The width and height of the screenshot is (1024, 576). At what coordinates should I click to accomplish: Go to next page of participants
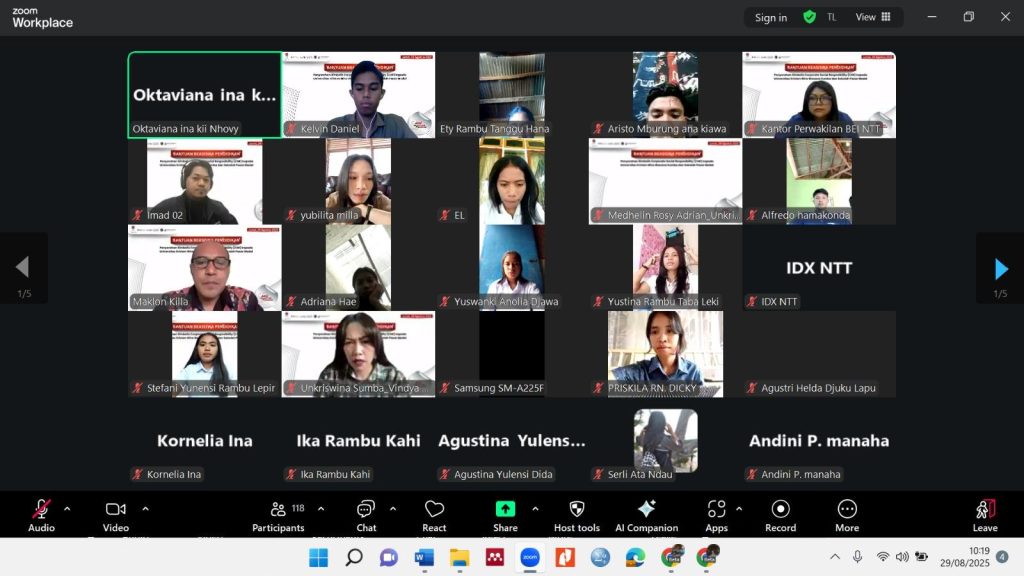point(1000,268)
